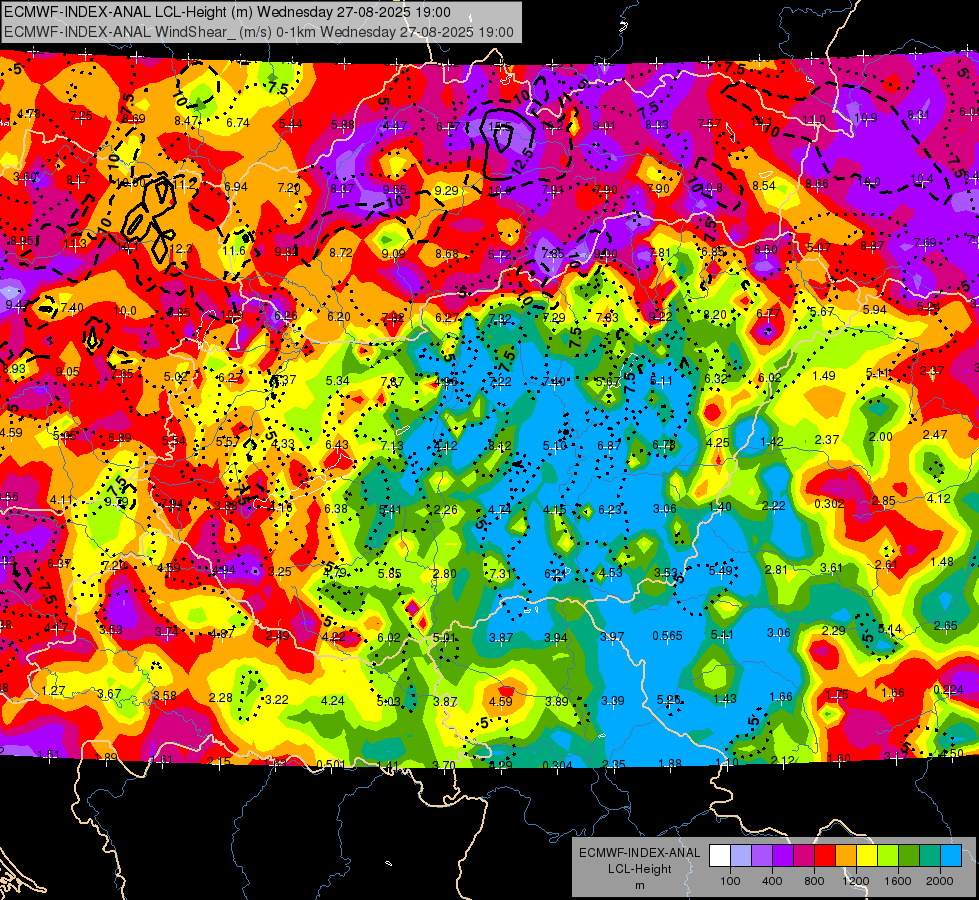Choose the yellow swatch in the legend

click(867, 856)
